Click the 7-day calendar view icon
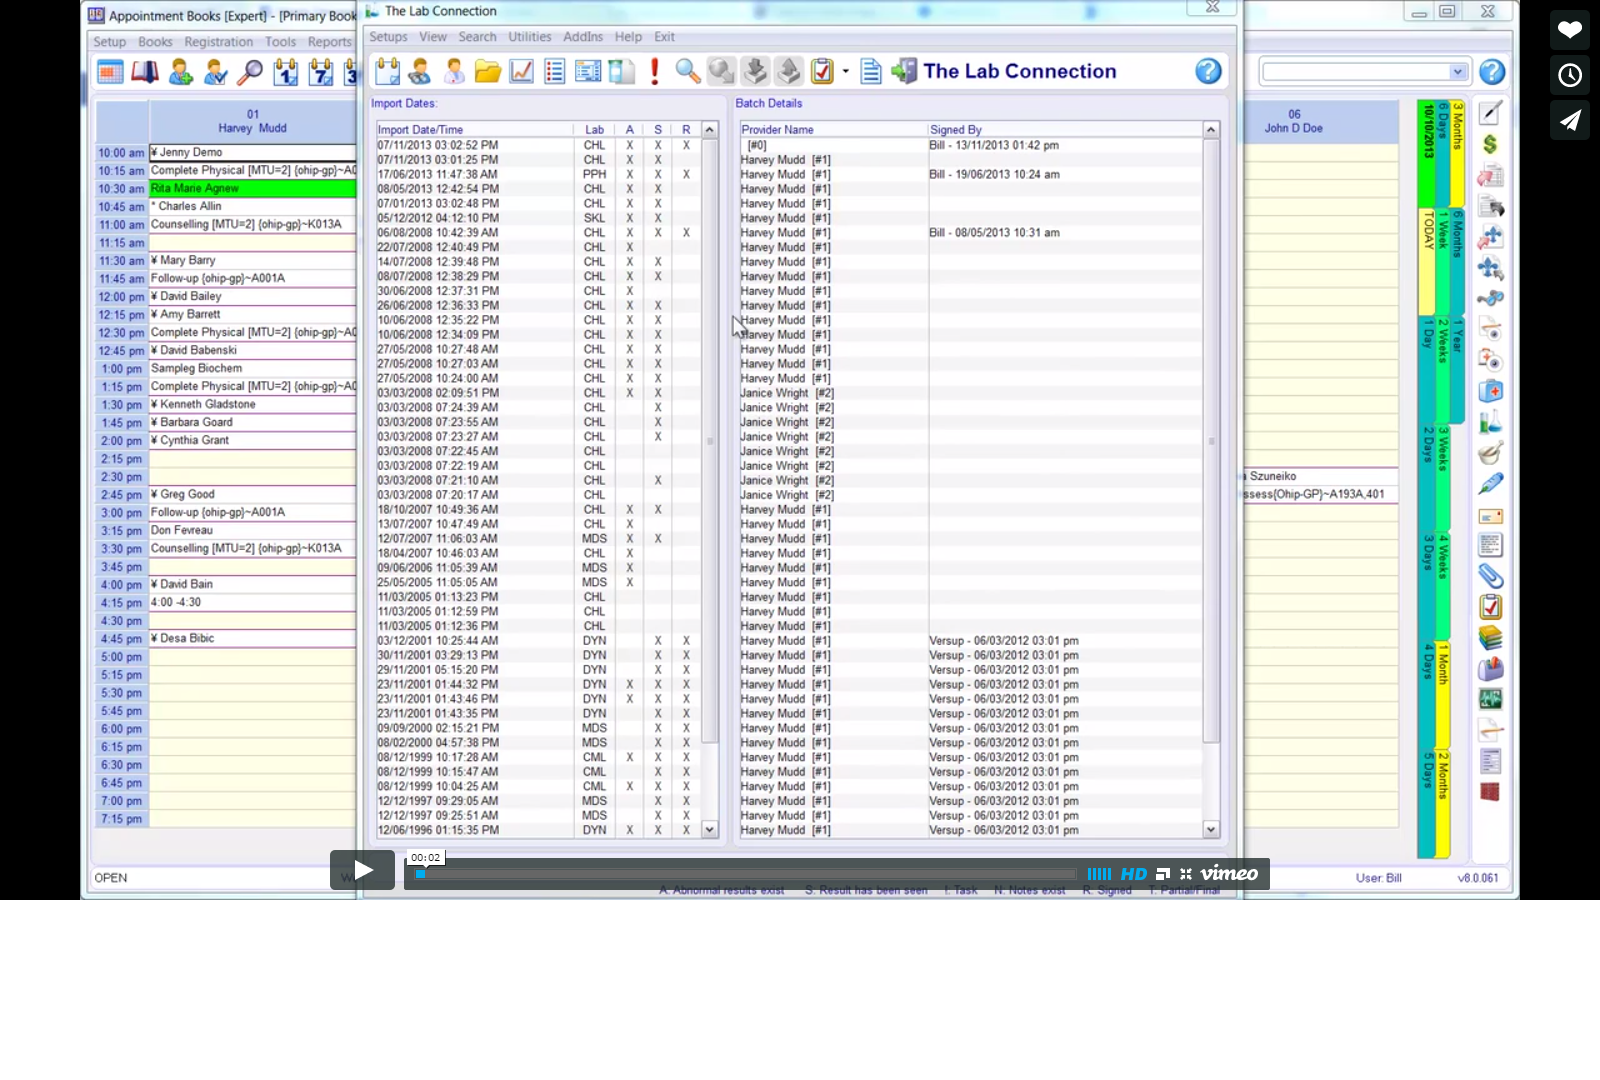1600x1080 pixels. tap(321, 72)
